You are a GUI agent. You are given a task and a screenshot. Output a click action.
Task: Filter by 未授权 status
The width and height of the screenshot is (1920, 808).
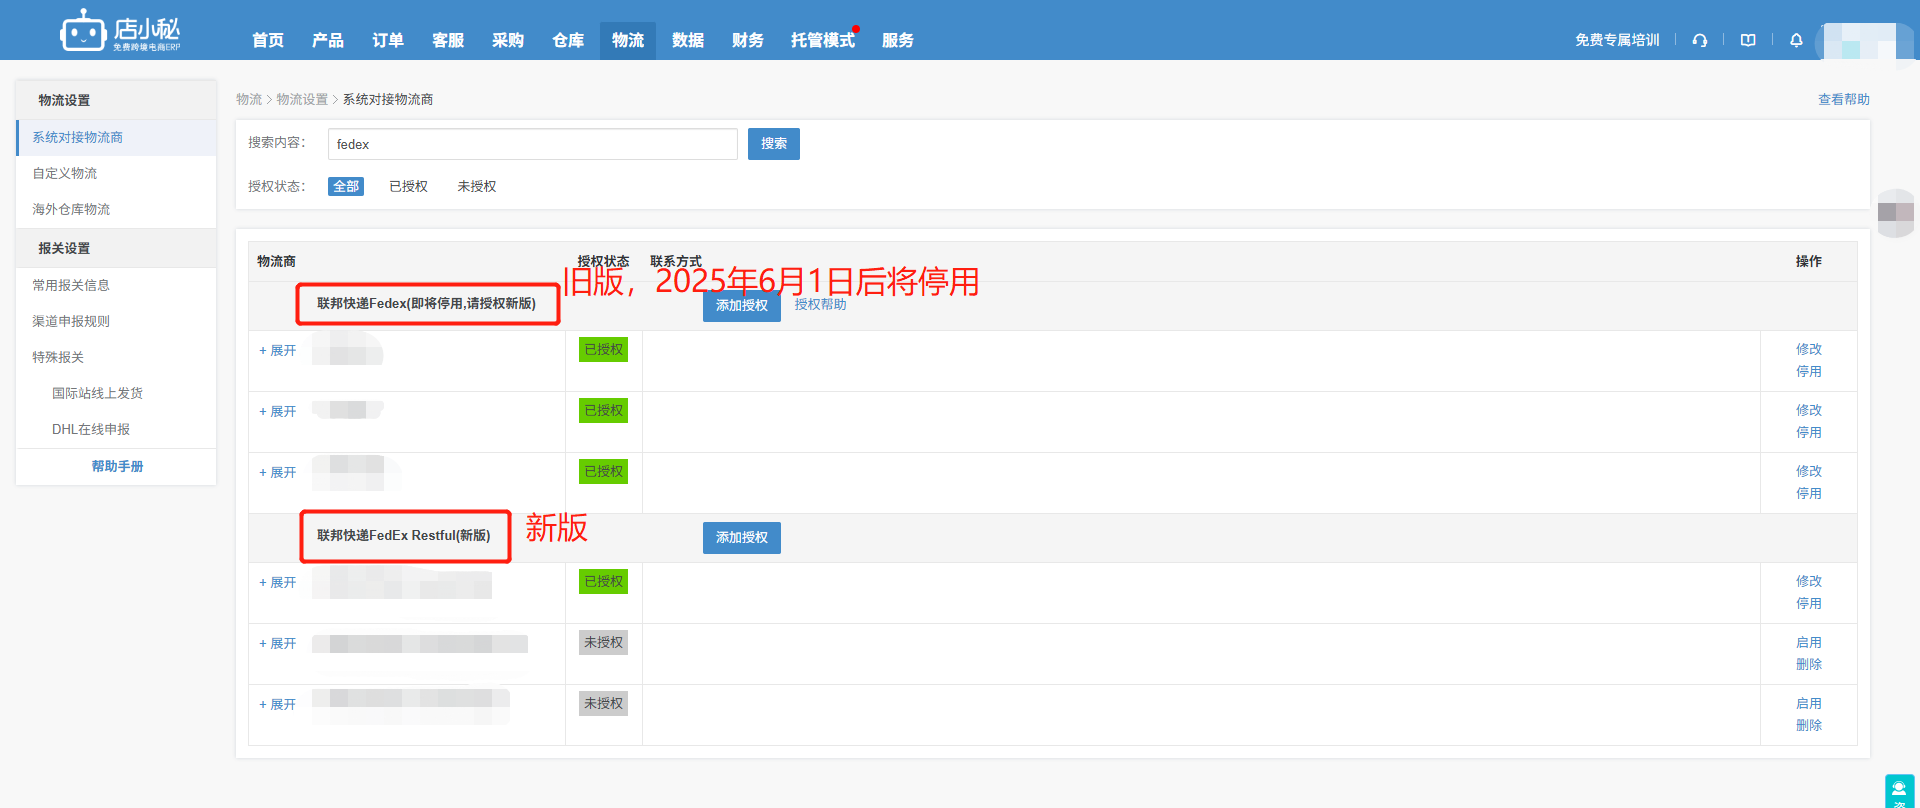point(477,187)
